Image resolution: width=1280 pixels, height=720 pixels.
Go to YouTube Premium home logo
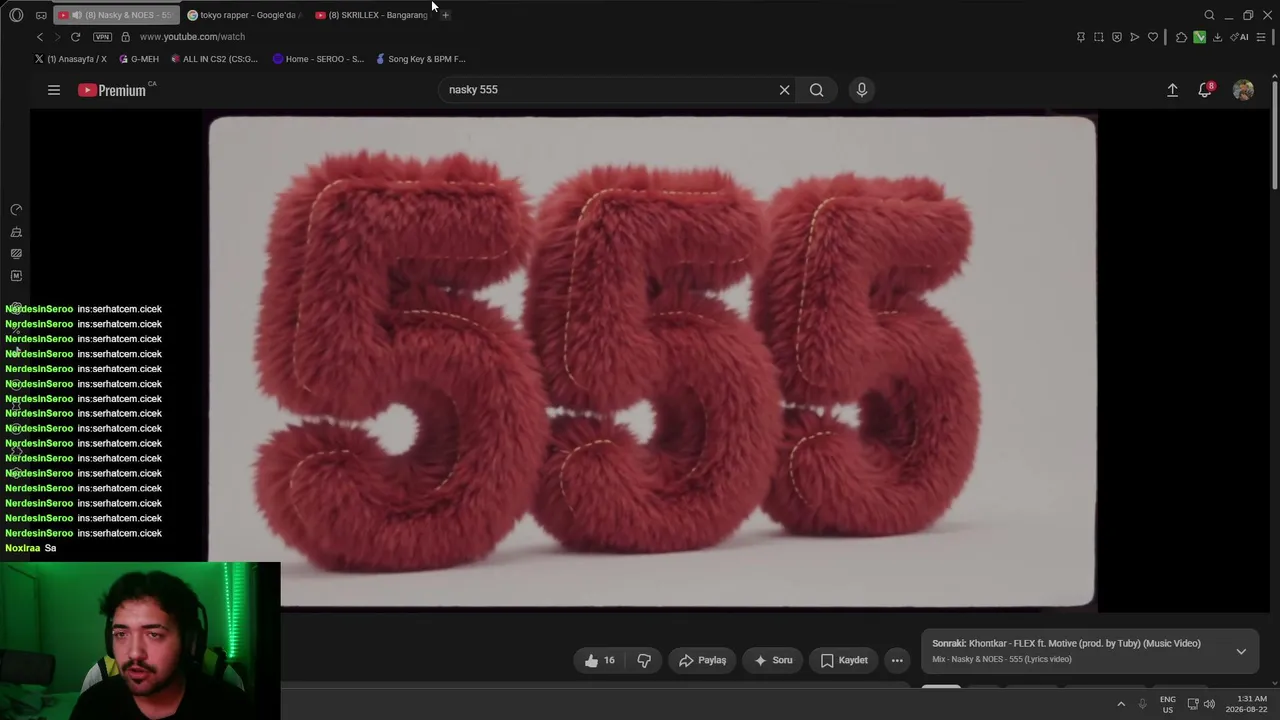tap(113, 90)
